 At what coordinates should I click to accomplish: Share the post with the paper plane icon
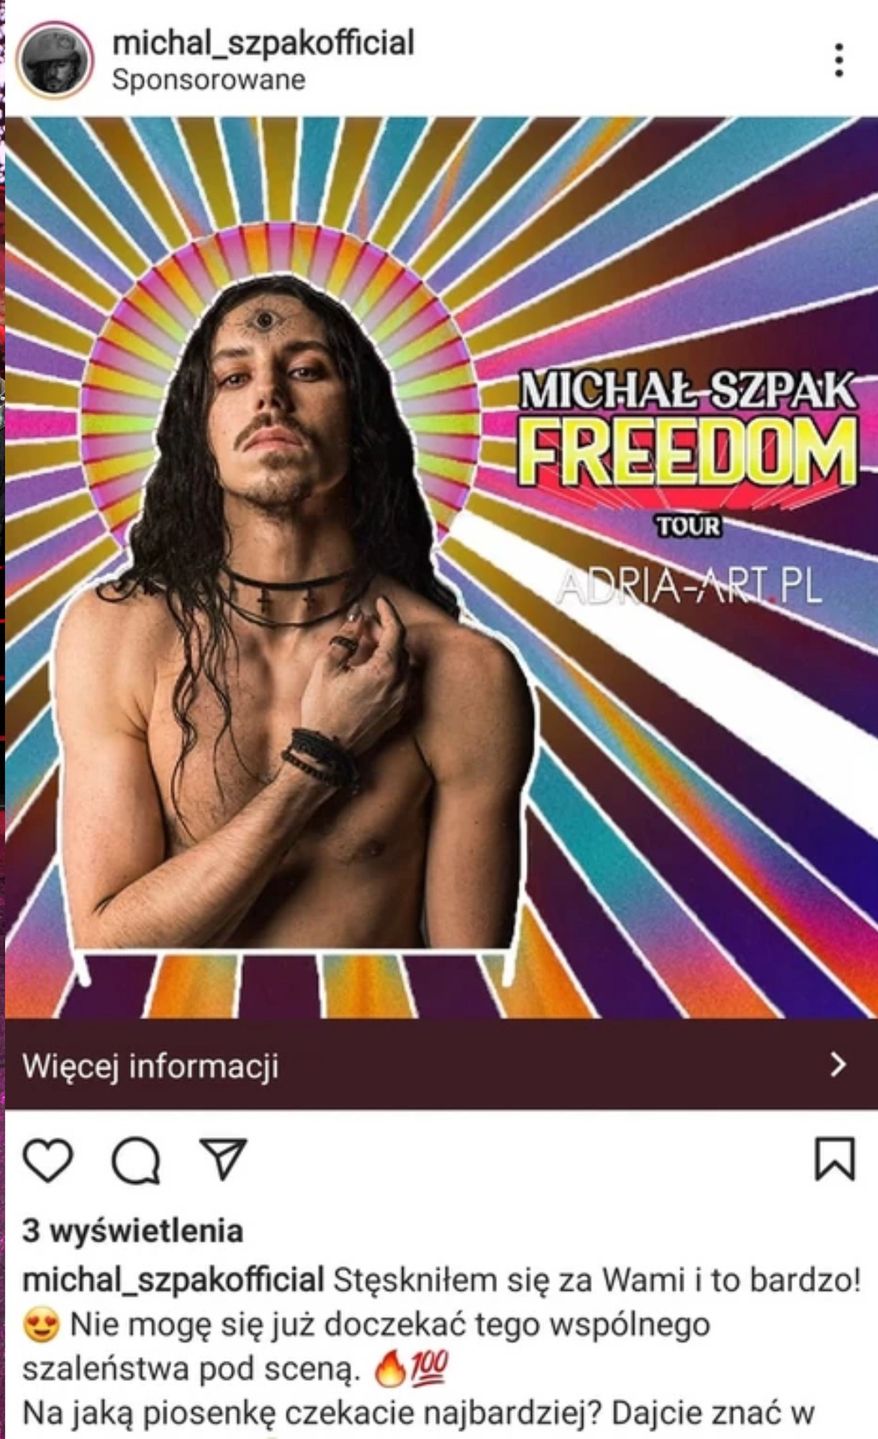222,1160
